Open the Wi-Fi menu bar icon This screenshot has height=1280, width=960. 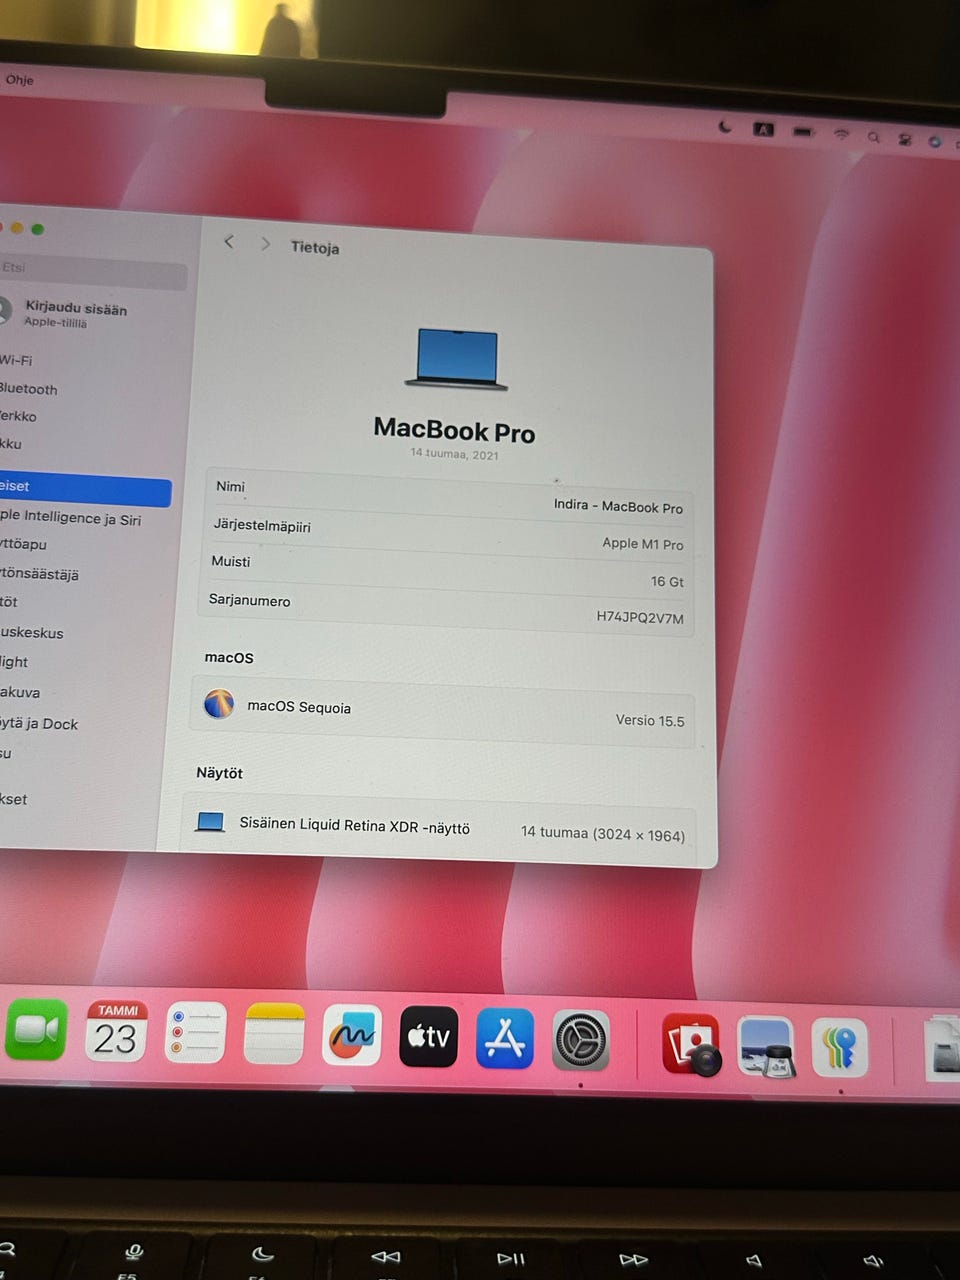point(841,133)
